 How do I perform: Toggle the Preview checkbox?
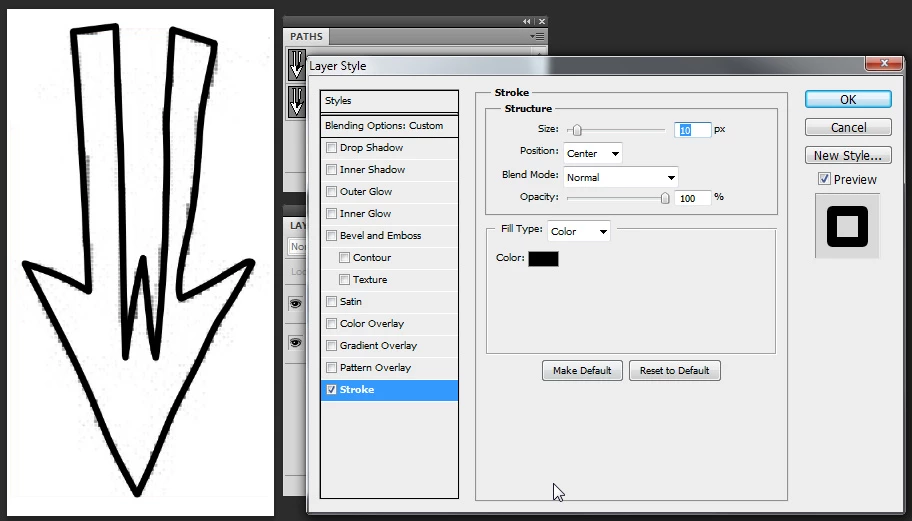pos(824,179)
